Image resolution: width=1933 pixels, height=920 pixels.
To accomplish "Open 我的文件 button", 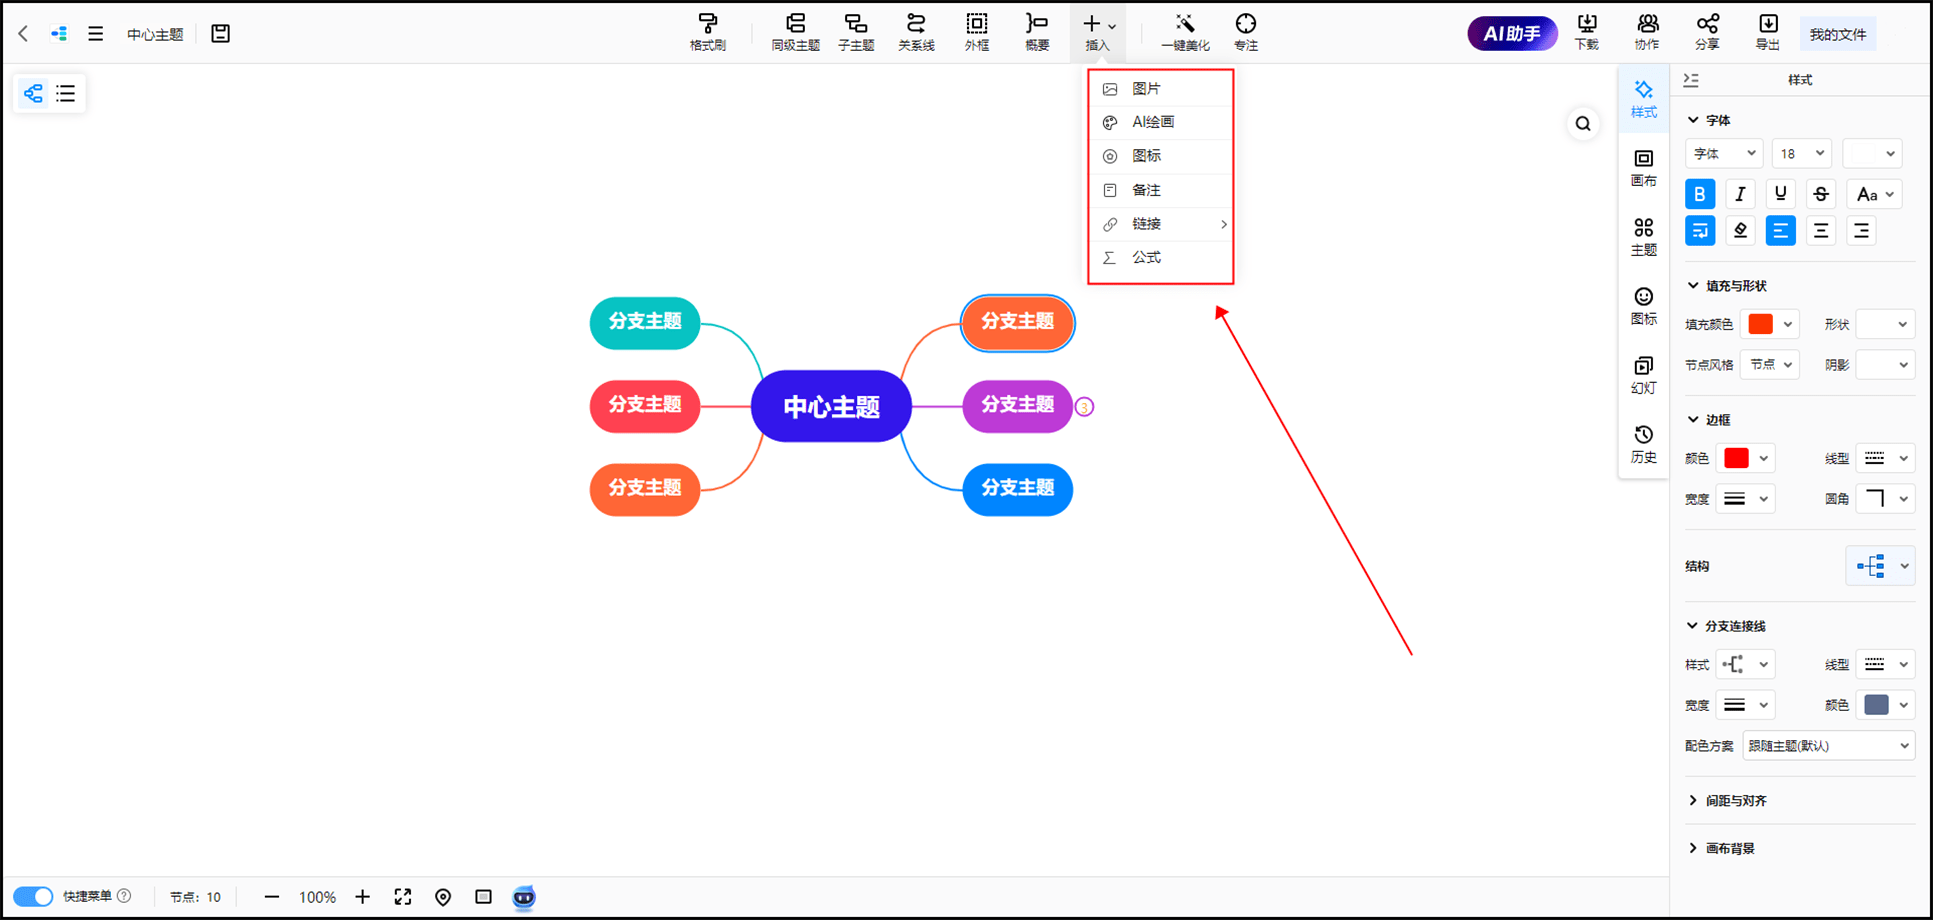I will [x=1837, y=34].
